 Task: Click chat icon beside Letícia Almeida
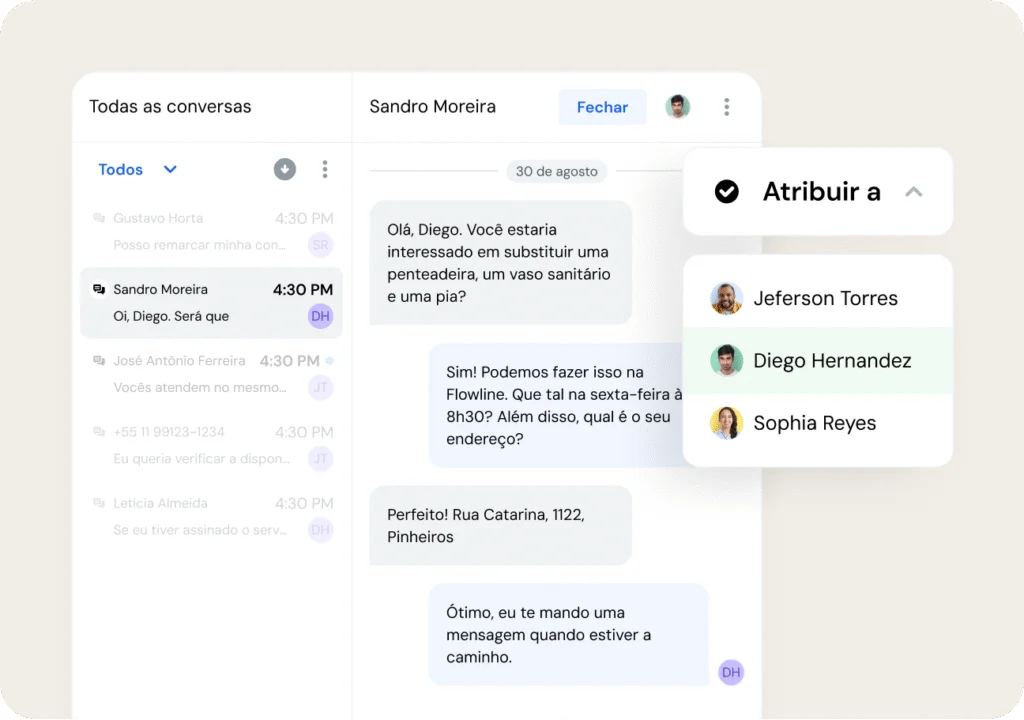[x=99, y=502]
